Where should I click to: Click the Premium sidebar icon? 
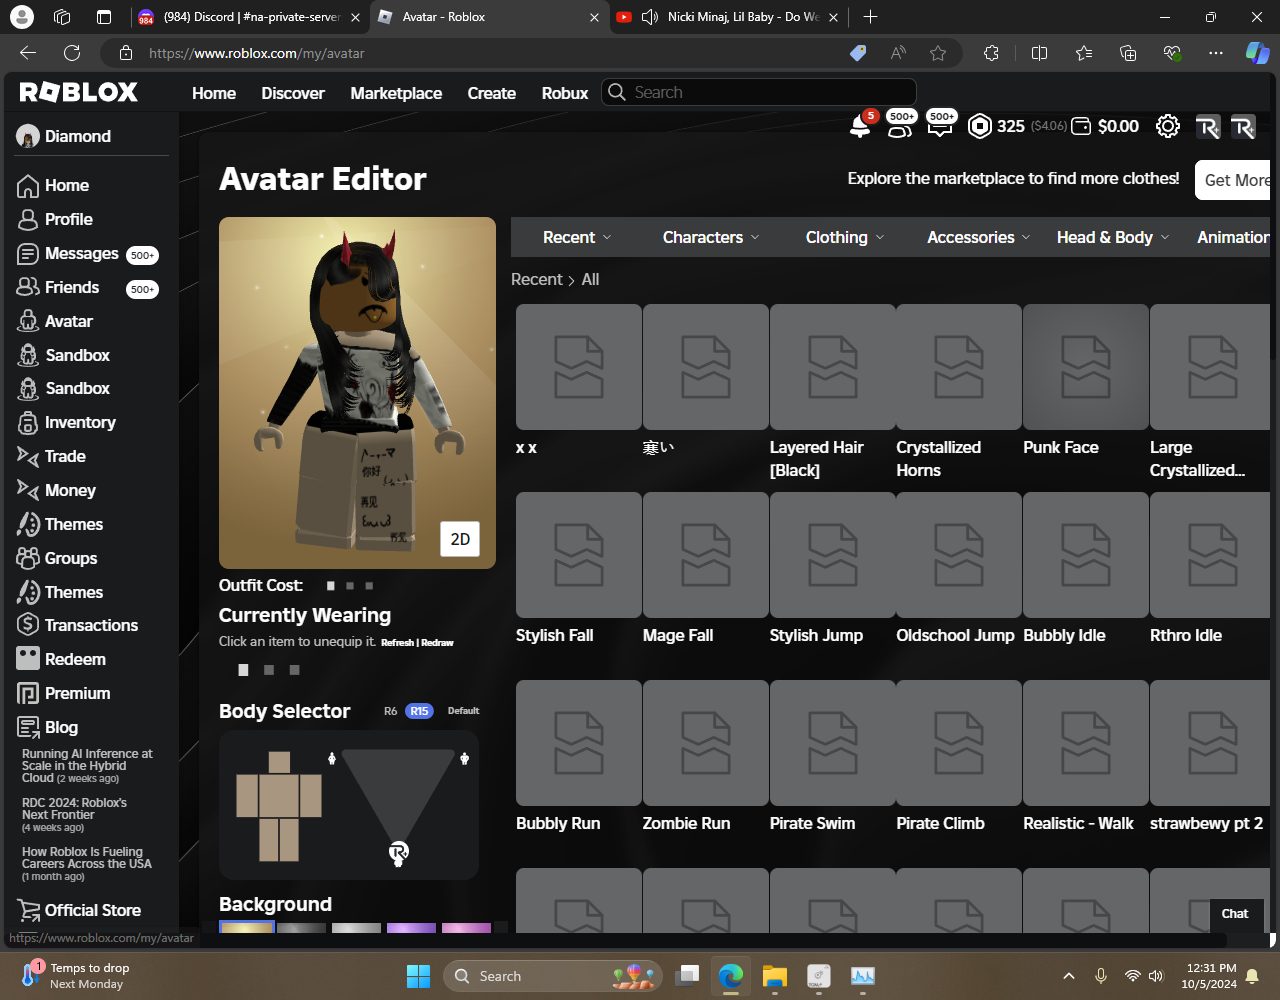pos(28,693)
